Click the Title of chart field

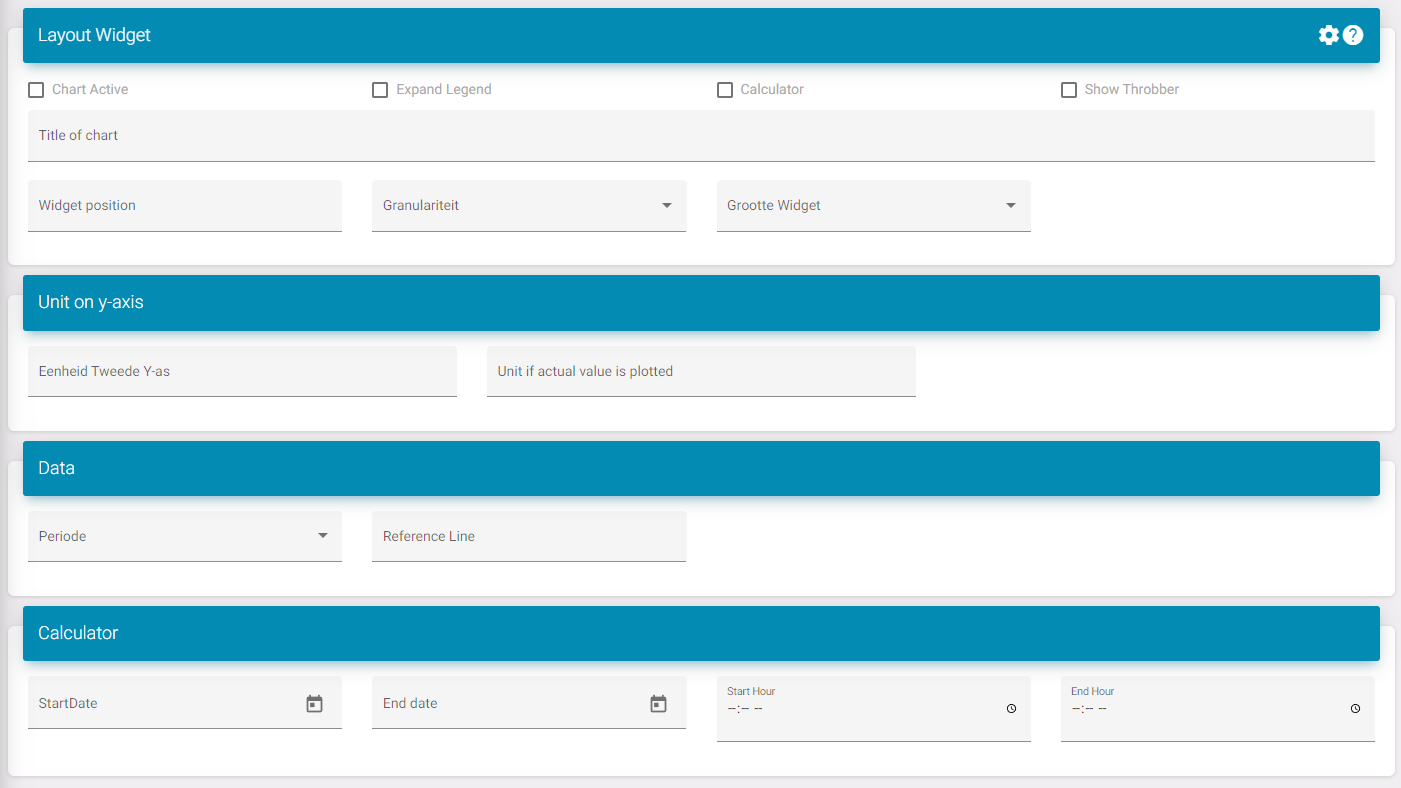coord(700,136)
